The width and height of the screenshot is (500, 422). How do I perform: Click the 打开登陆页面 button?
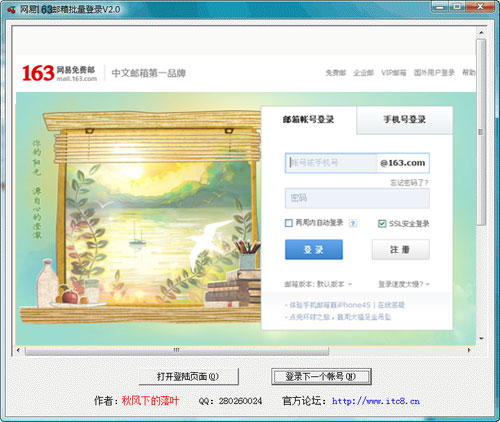point(188,377)
